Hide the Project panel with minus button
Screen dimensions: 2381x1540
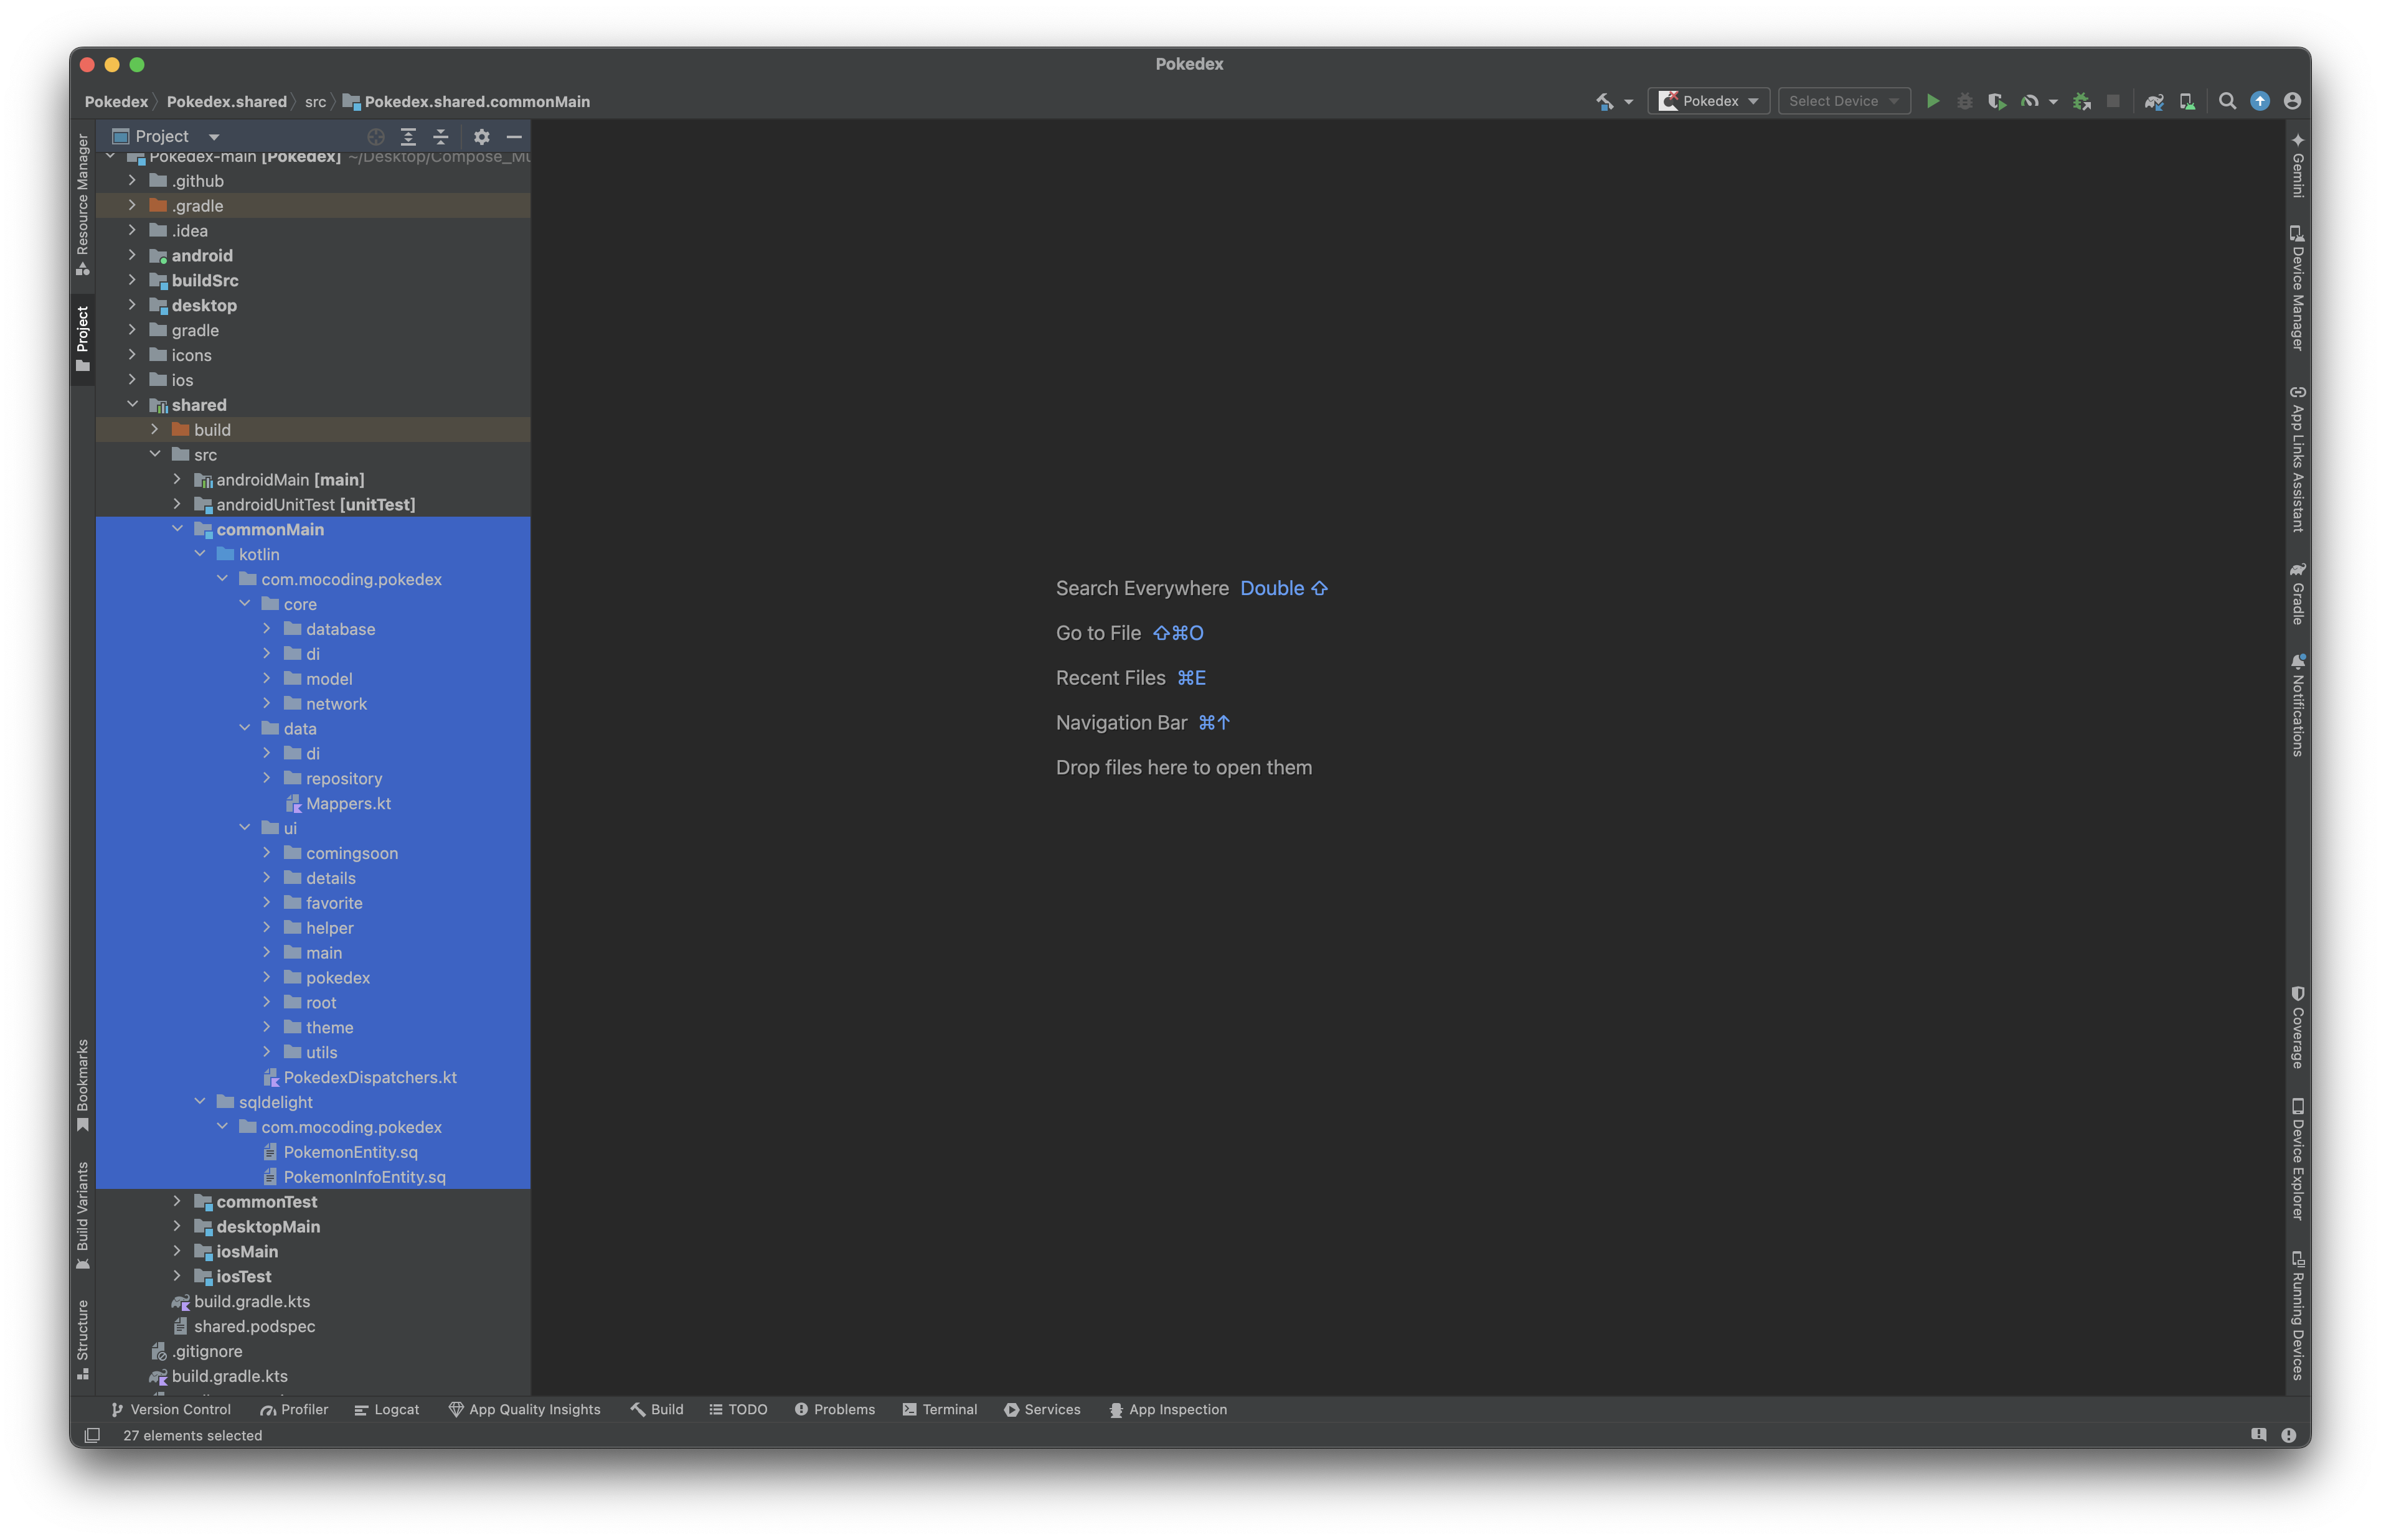tap(514, 137)
